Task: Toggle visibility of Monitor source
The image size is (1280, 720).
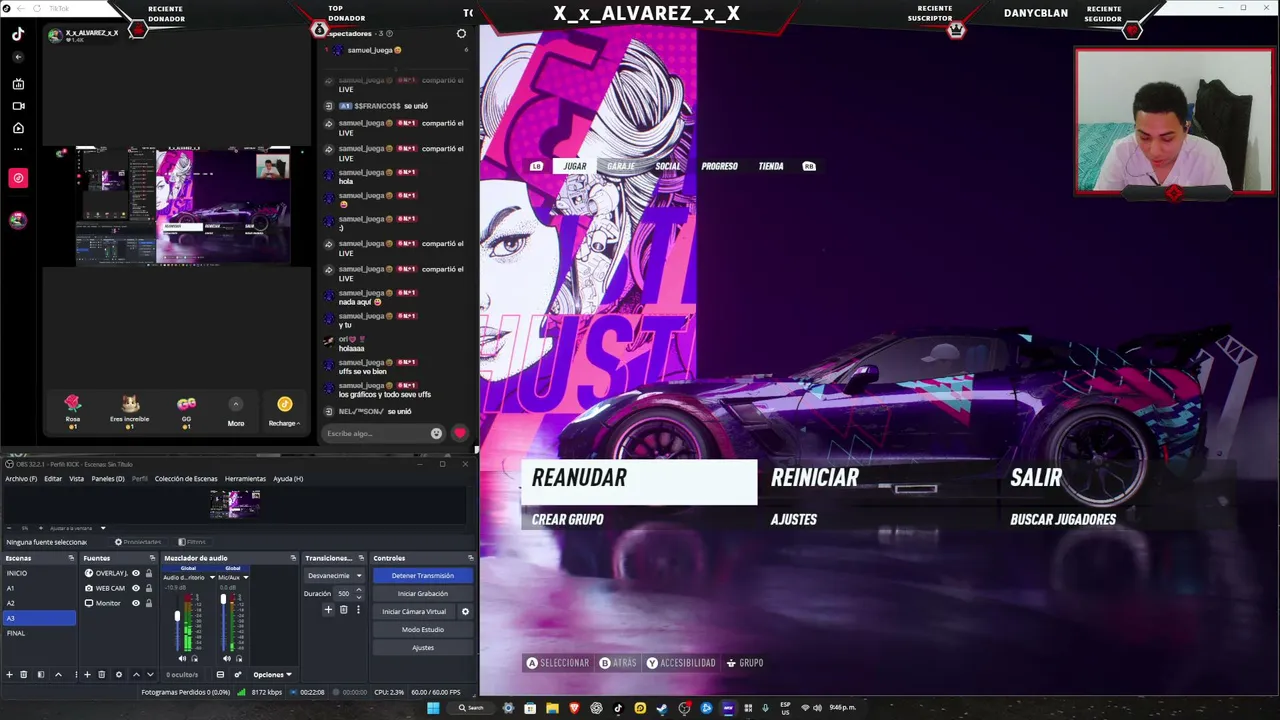Action: pyautogui.click(x=136, y=603)
